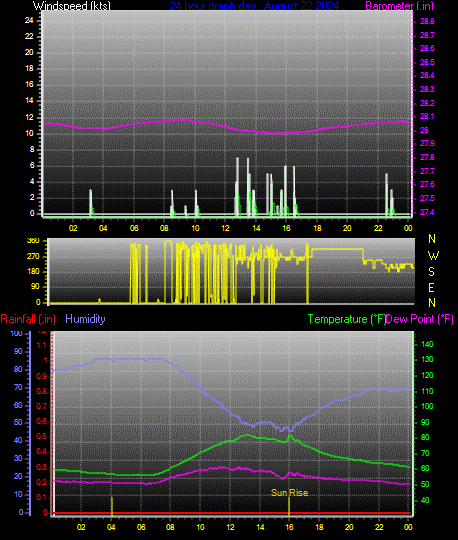The height and width of the screenshot is (540, 458).
Task: Select the "Dew Point (°F)" legend label
Action: [419, 319]
